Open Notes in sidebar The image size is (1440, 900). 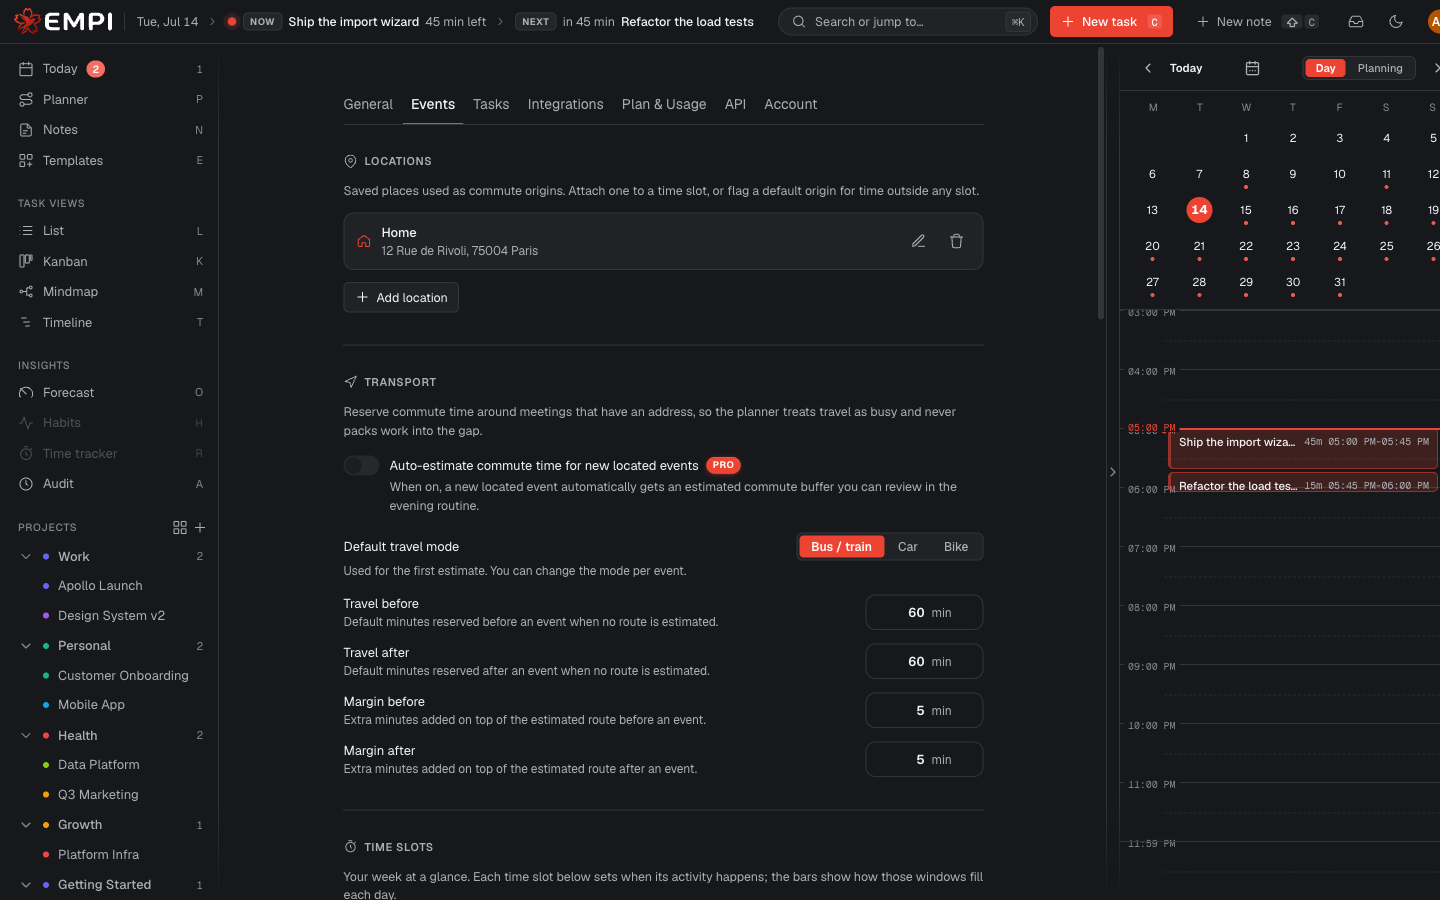click(x=110, y=130)
